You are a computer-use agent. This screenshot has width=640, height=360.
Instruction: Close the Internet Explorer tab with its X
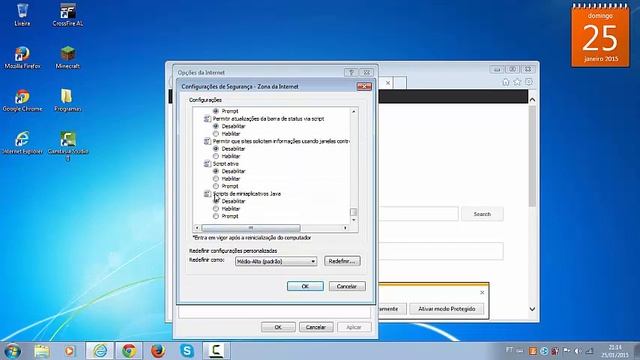(388, 83)
